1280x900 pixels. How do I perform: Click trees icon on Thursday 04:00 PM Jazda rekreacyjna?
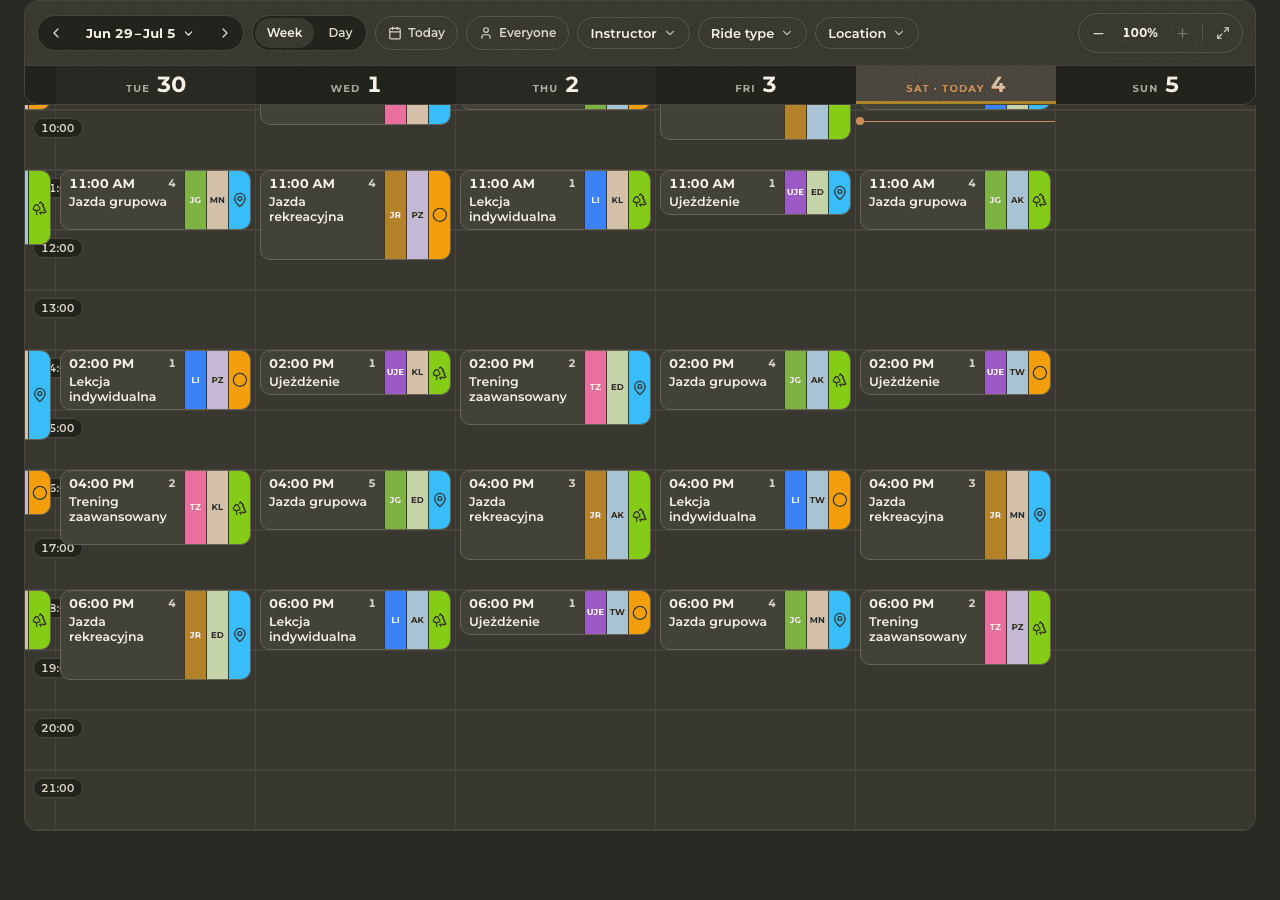pyautogui.click(x=640, y=515)
